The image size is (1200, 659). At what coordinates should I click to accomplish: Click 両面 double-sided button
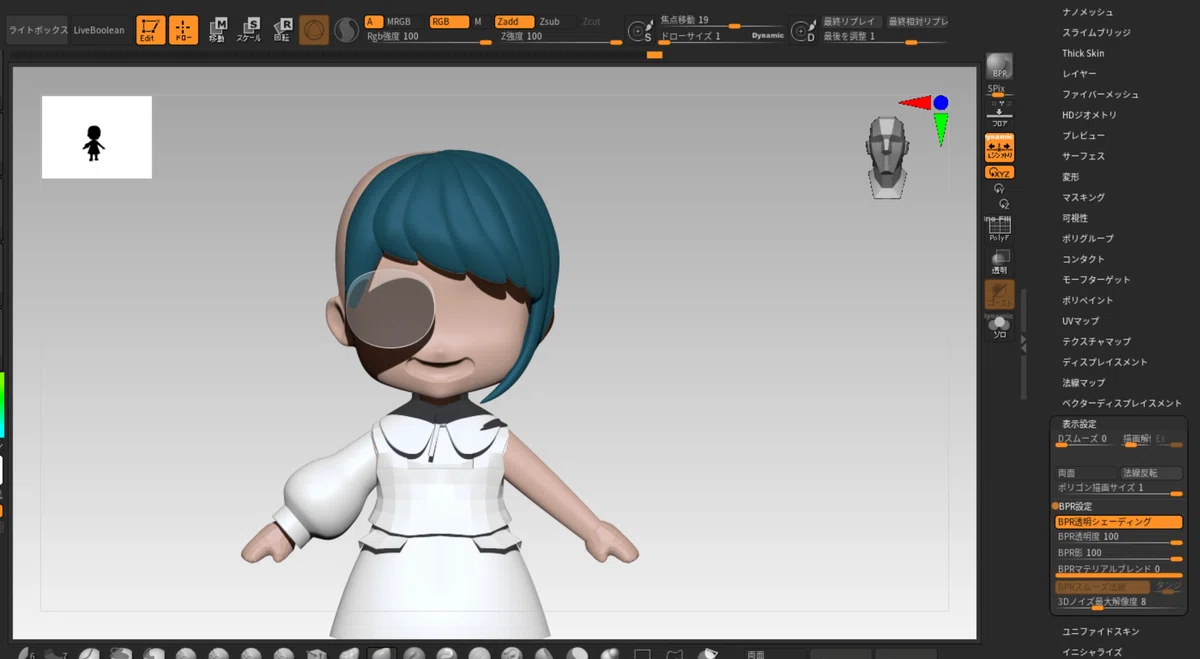point(1085,472)
